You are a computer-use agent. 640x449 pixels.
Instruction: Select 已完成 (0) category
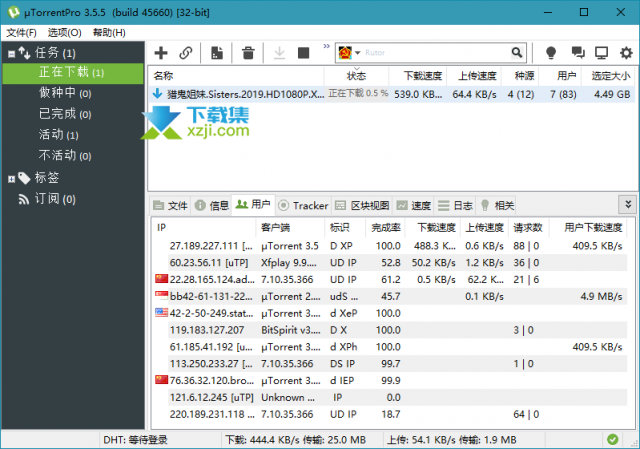[64, 114]
